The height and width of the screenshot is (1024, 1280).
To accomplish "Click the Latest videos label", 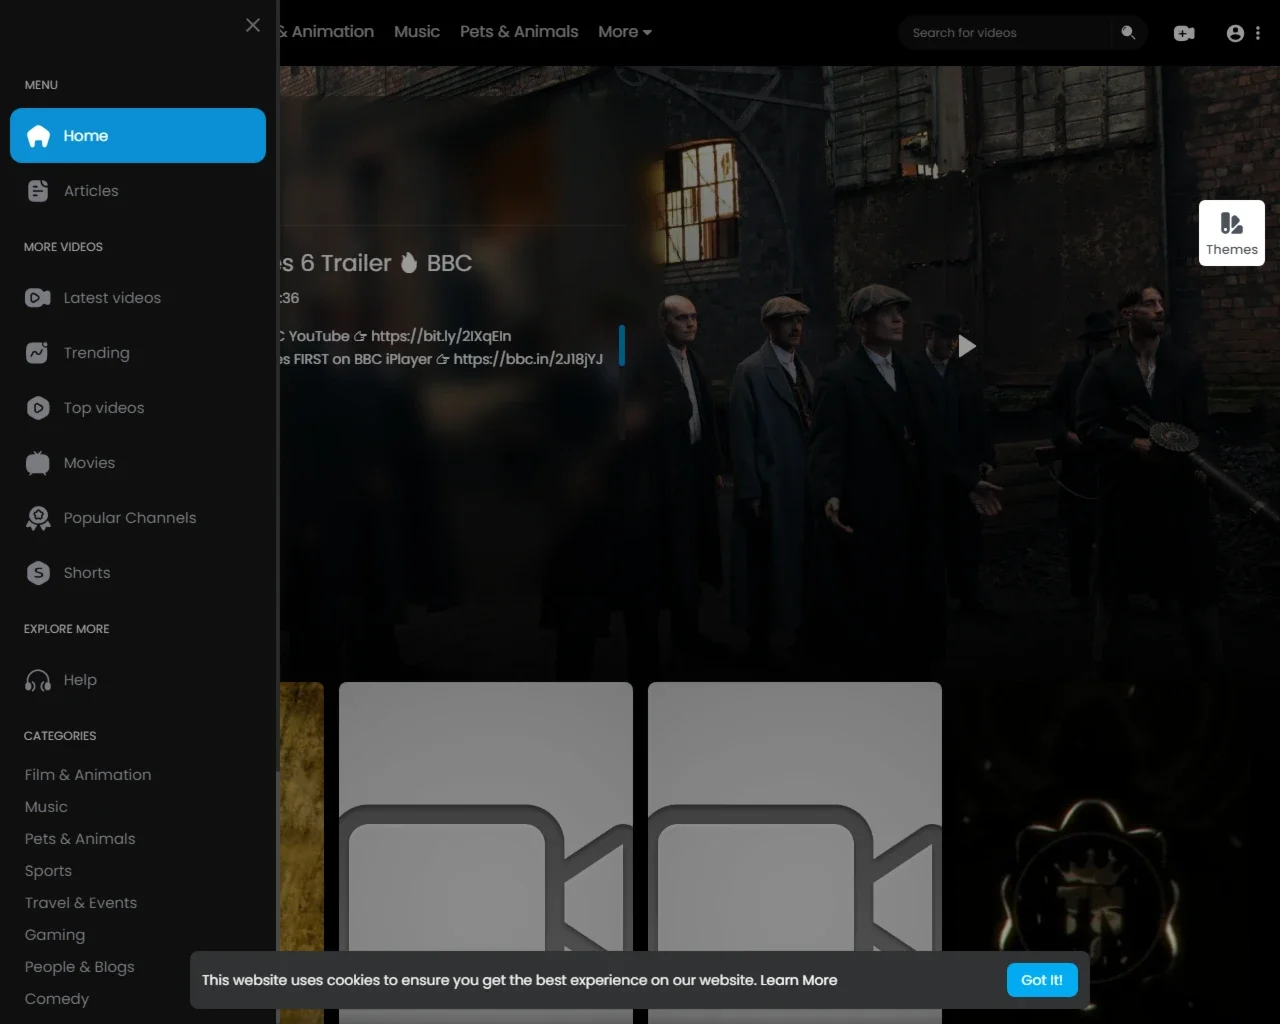I will [x=112, y=298].
